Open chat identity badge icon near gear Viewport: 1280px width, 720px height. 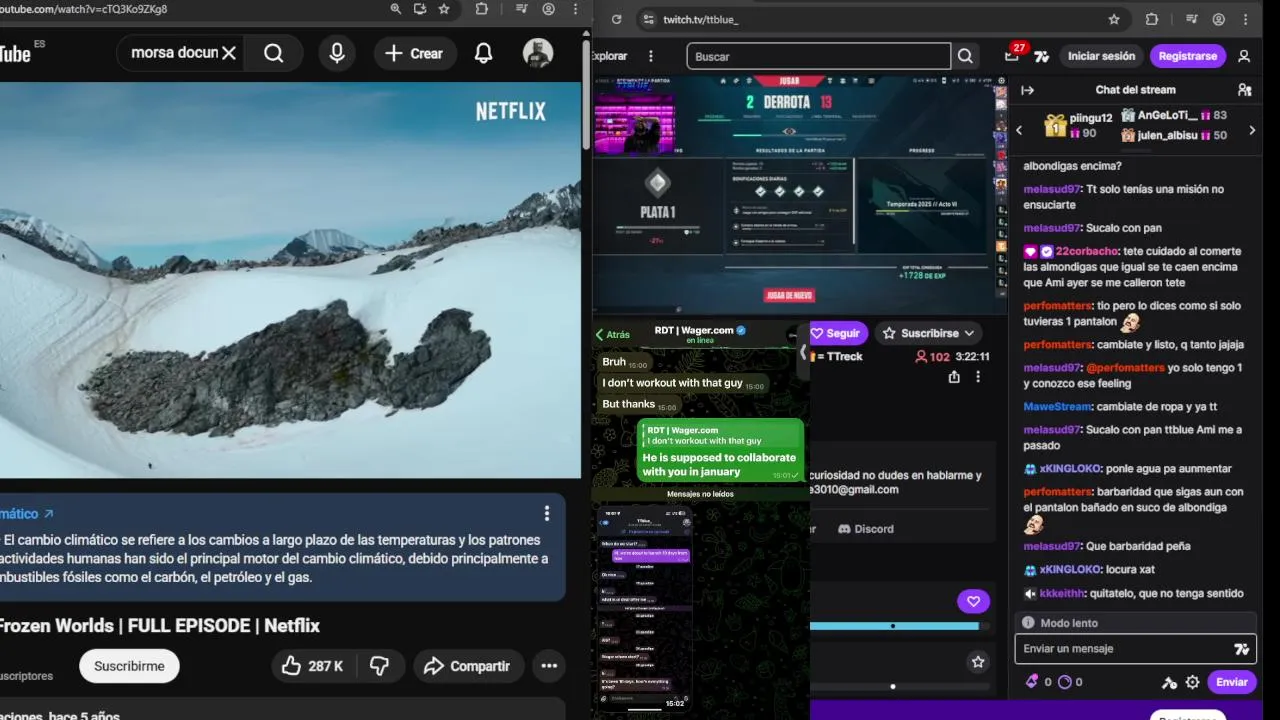click(1169, 682)
